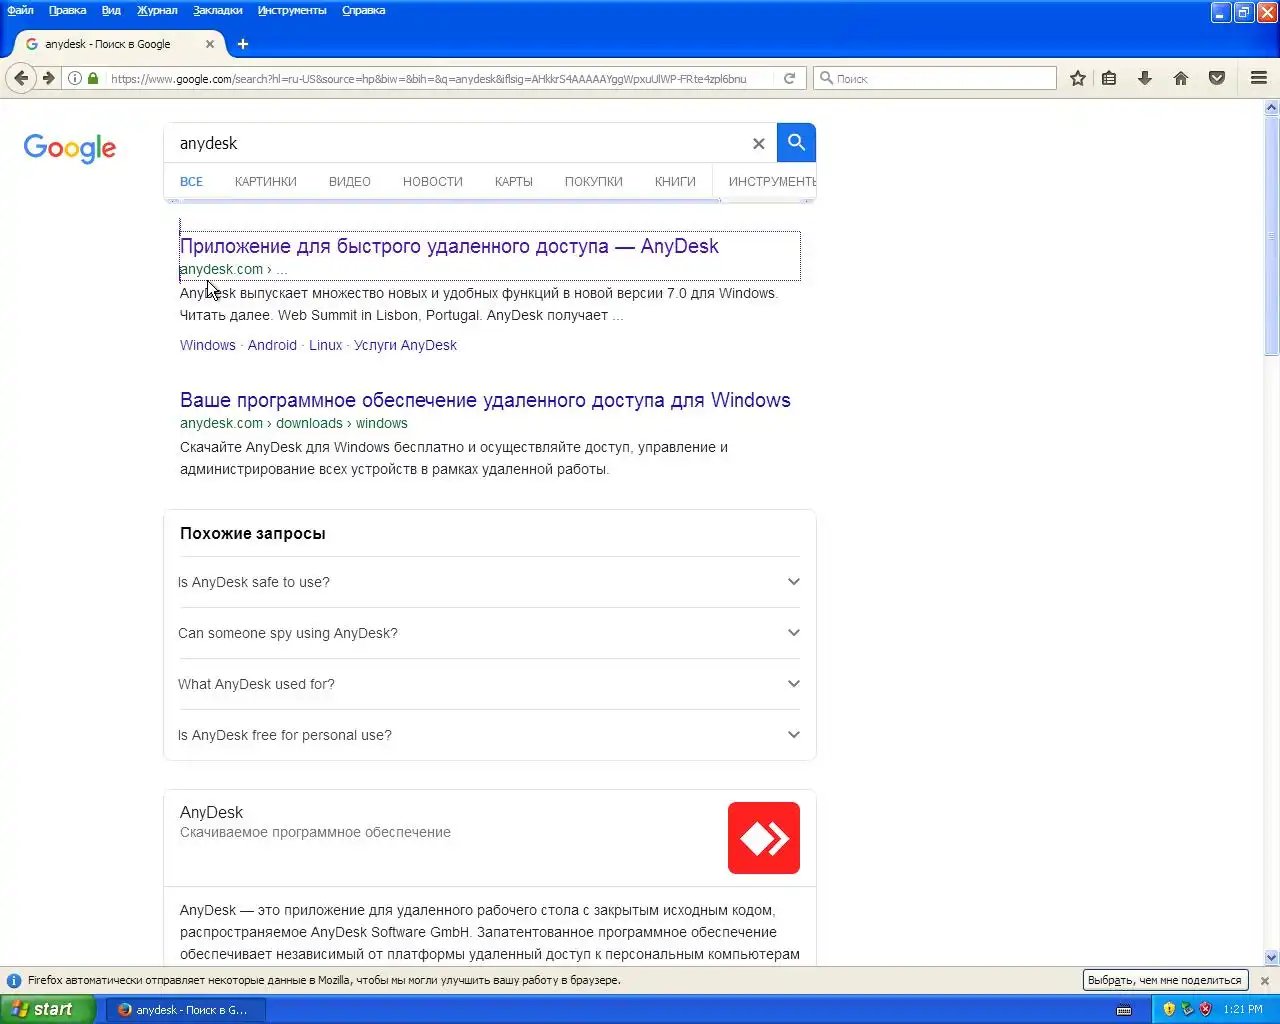Screen dimensions: 1280x1024
Task: Switch to the ВИДЕО tab
Action: pos(350,182)
